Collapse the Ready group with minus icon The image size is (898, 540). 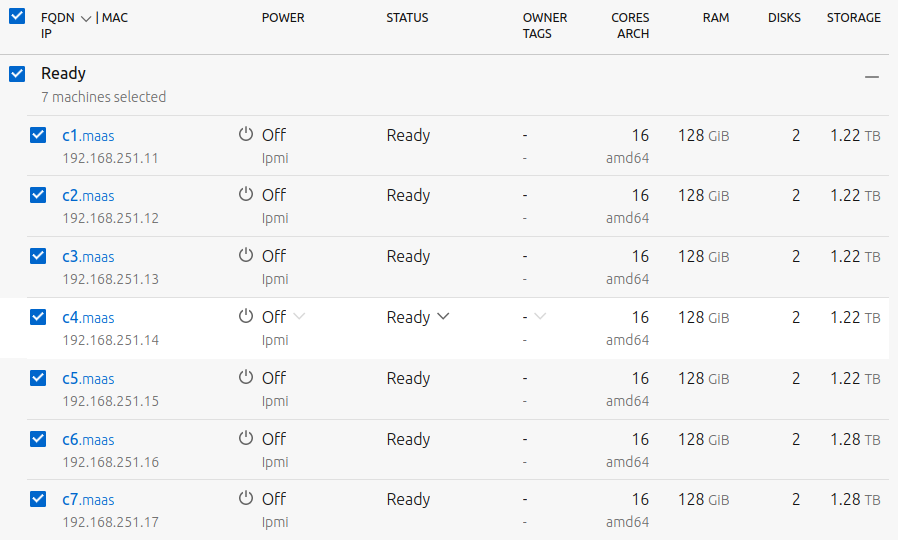pyautogui.click(x=872, y=76)
